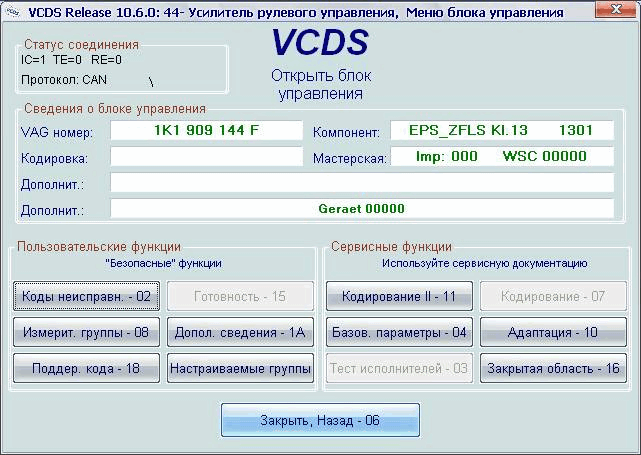641x455 pixels.
Task: Open Поддер. кода - 18
Action: point(86,368)
